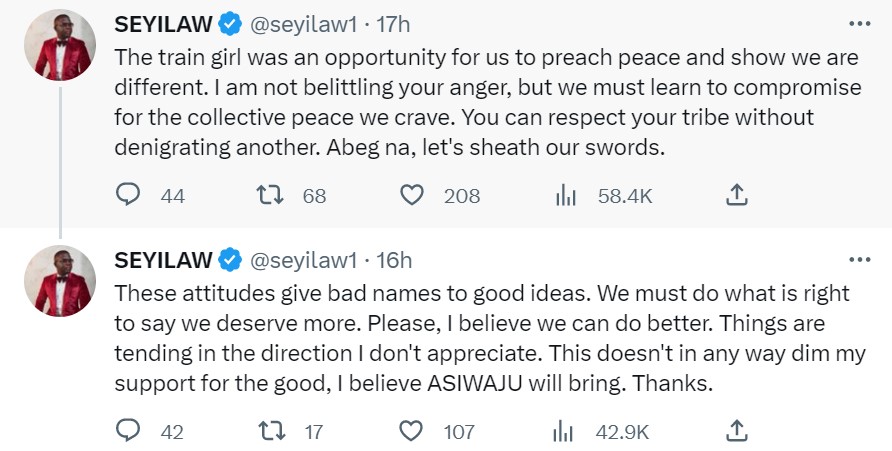Share the second tweet about ASIWAJU
Screen dimensions: 892x451
point(736,431)
